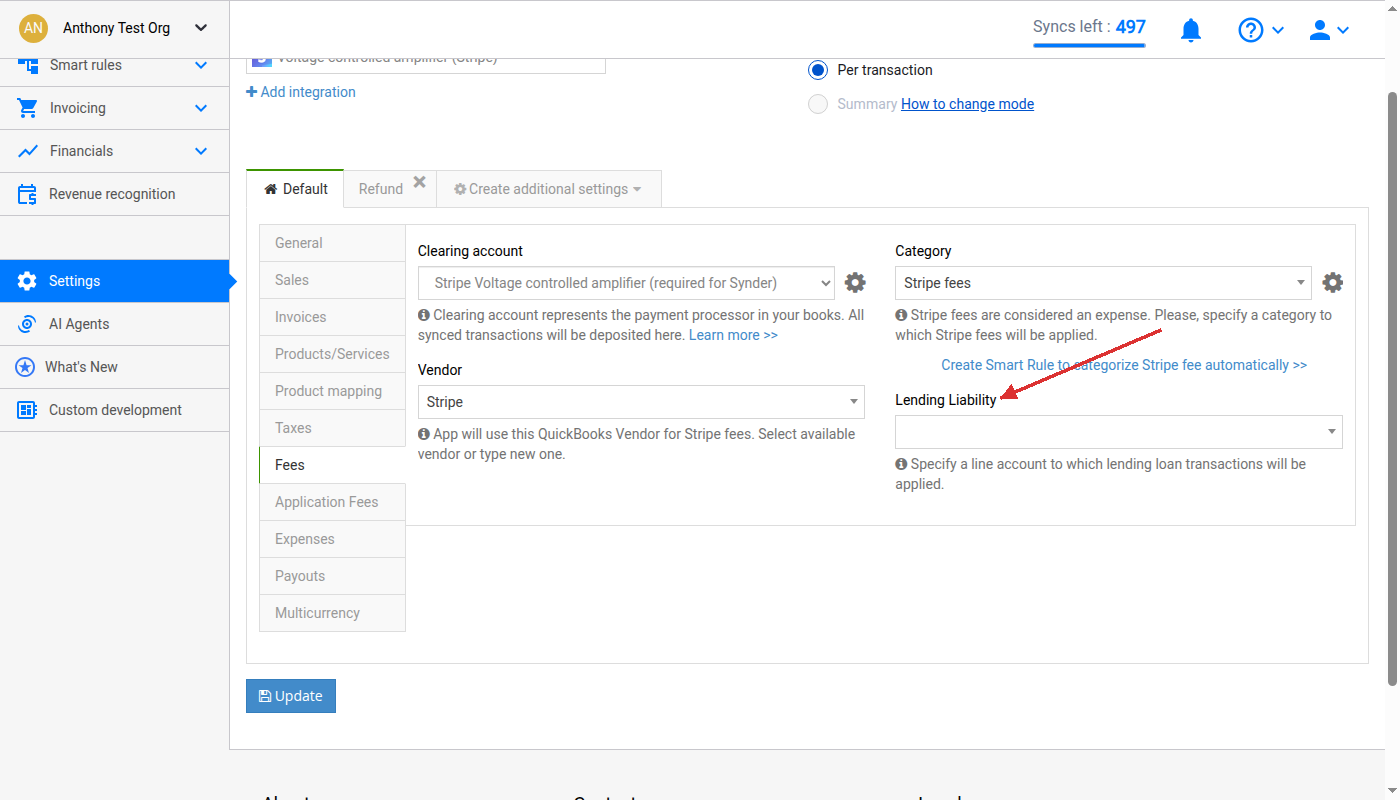Expand the Invoicing chevron

[201, 108]
